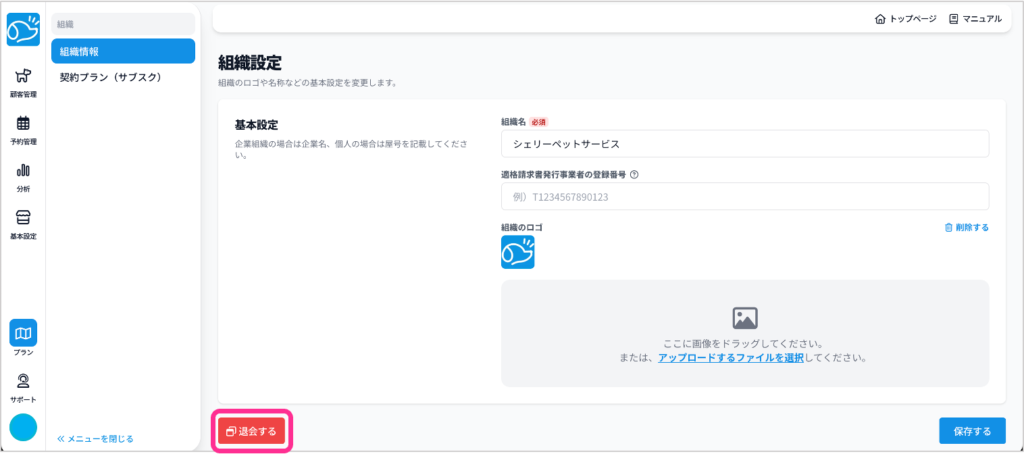1024x454 pixels.
Task: Select 契約プラン（サブスク） menu item
Action: pos(123,77)
